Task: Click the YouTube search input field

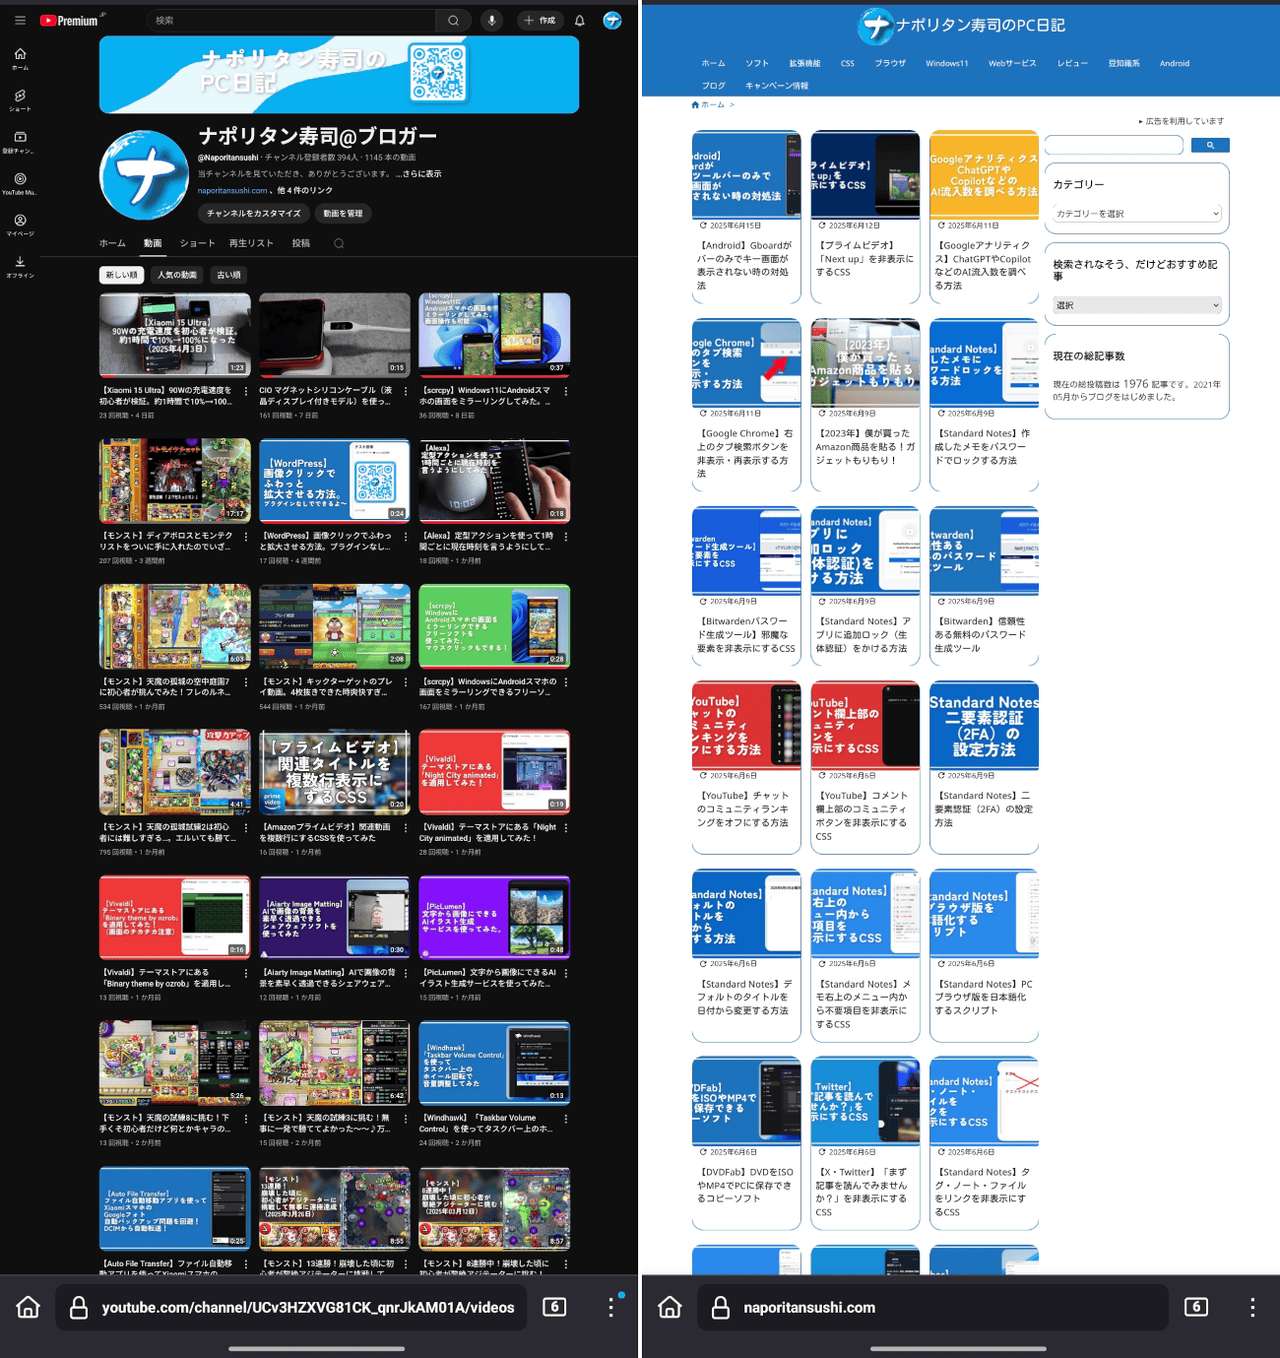Action: point(291,20)
